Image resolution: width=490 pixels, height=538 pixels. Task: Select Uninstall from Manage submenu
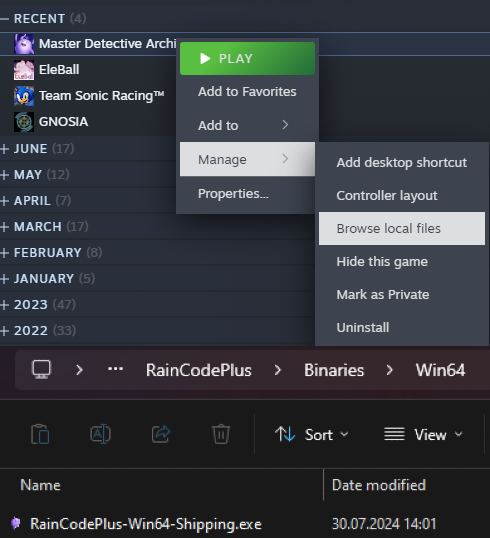pyautogui.click(x=402, y=327)
